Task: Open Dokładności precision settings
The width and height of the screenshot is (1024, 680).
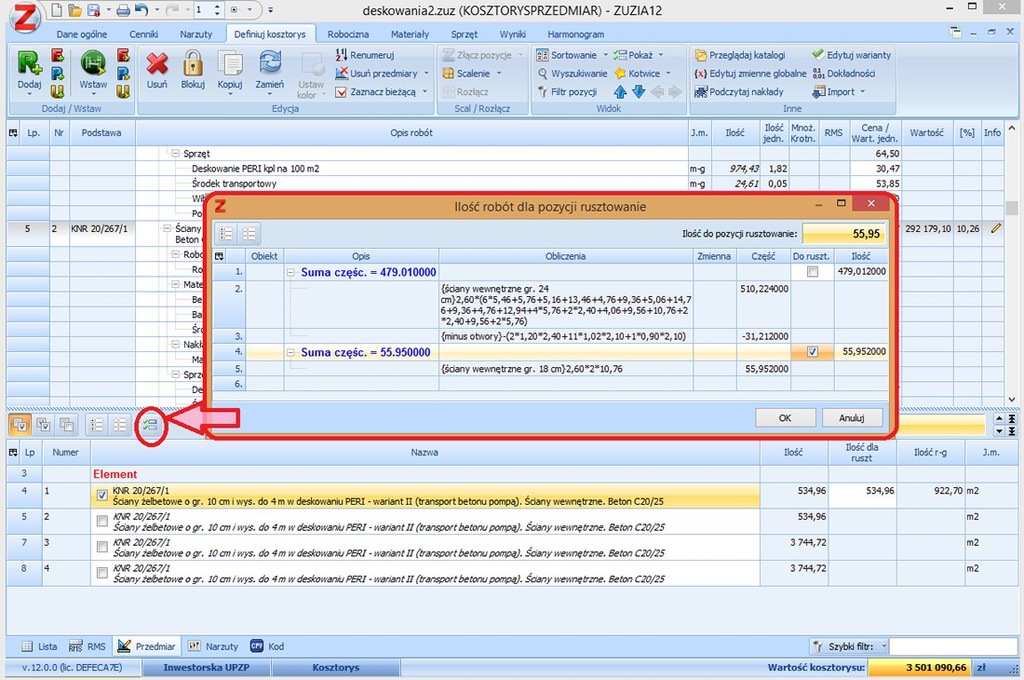Action: click(844, 73)
